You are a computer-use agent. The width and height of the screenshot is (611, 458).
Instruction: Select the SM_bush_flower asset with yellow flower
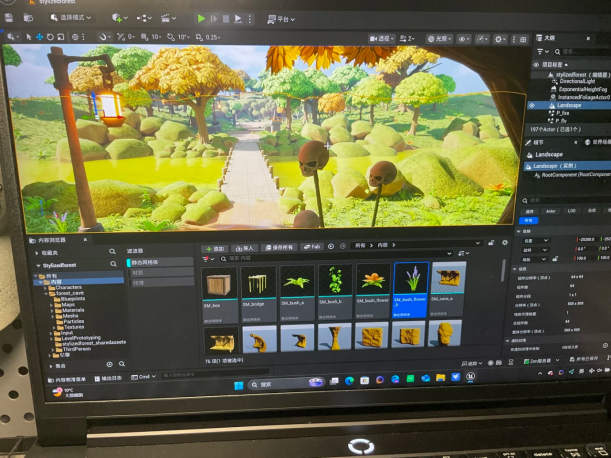[374, 285]
